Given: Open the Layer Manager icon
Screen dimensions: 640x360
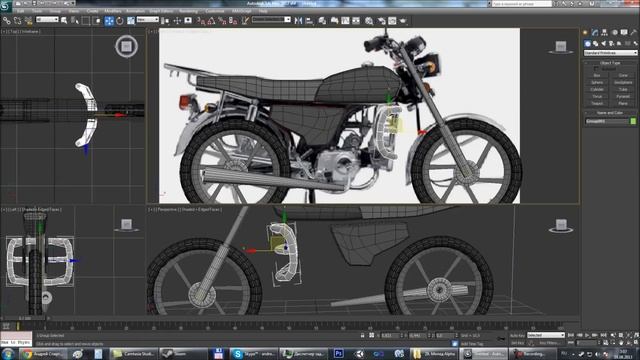Looking at the screenshot, I should click(x=322, y=20).
